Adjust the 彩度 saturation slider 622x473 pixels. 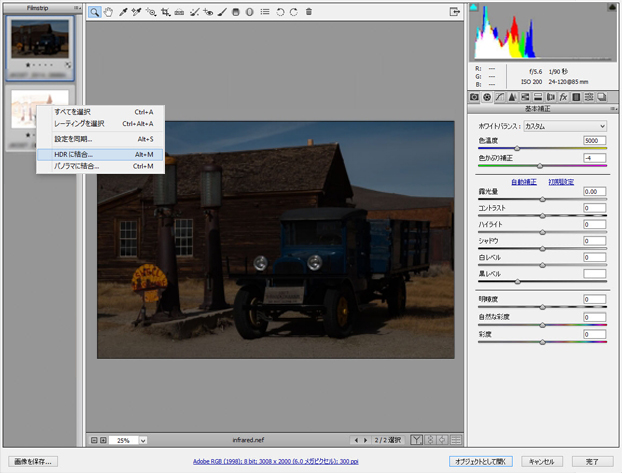pyautogui.click(x=542, y=342)
